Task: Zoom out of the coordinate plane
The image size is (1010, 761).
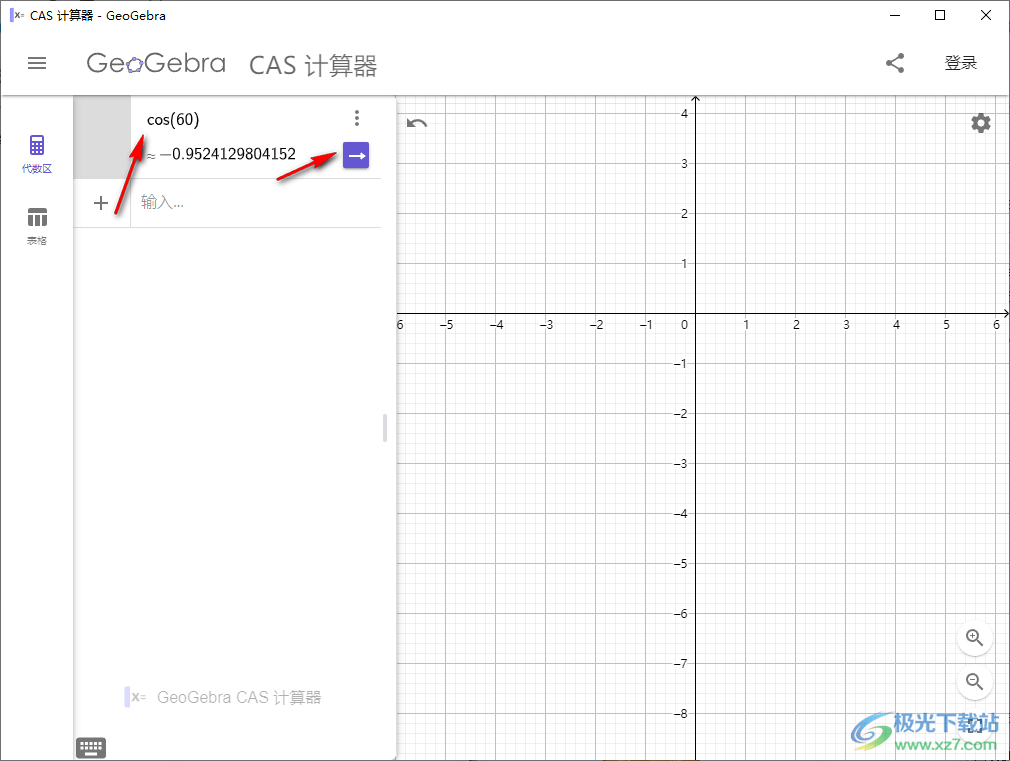Action: (974, 682)
